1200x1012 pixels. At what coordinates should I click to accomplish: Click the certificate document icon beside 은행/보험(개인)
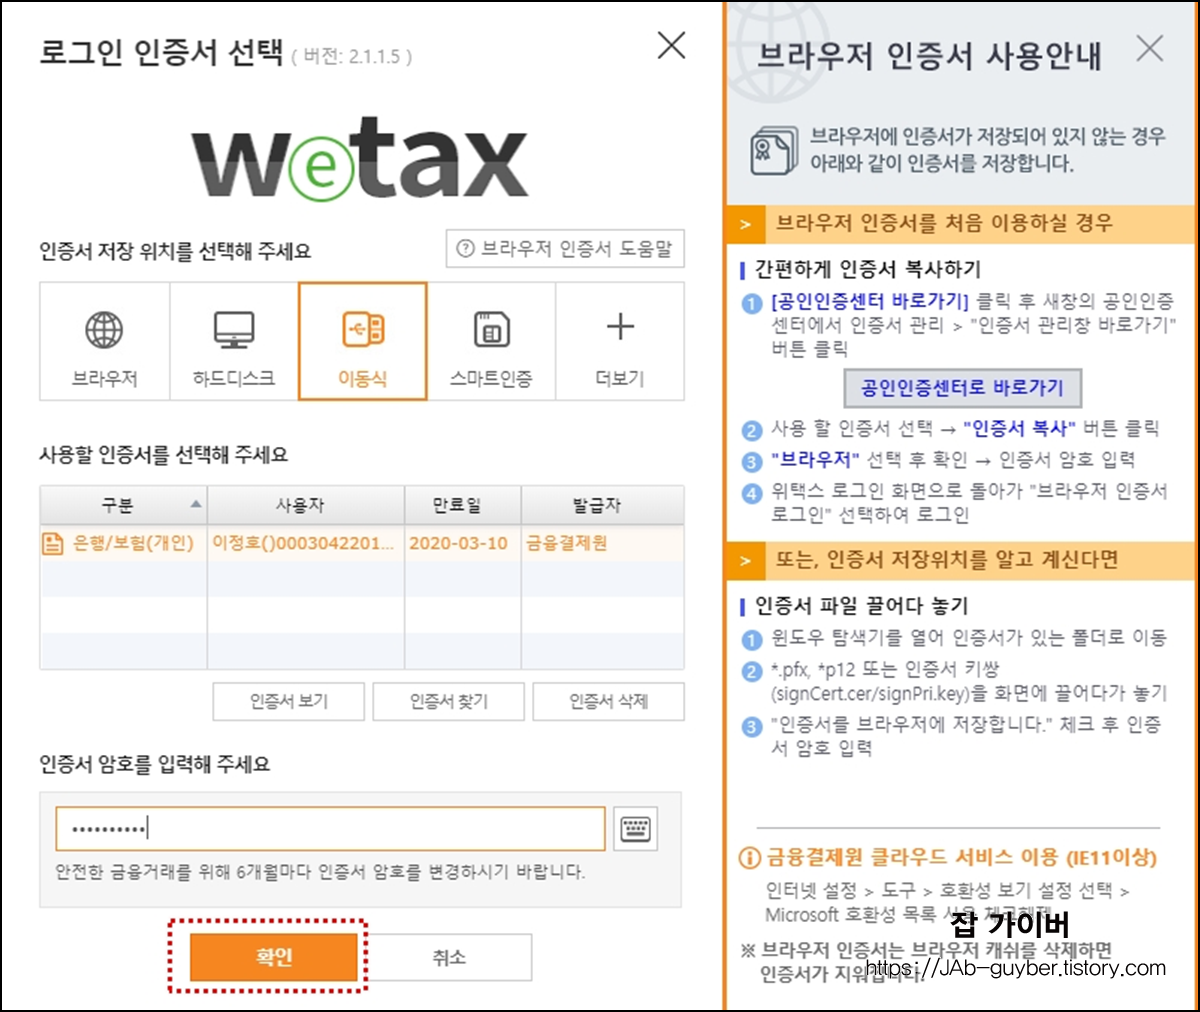click(53, 543)
